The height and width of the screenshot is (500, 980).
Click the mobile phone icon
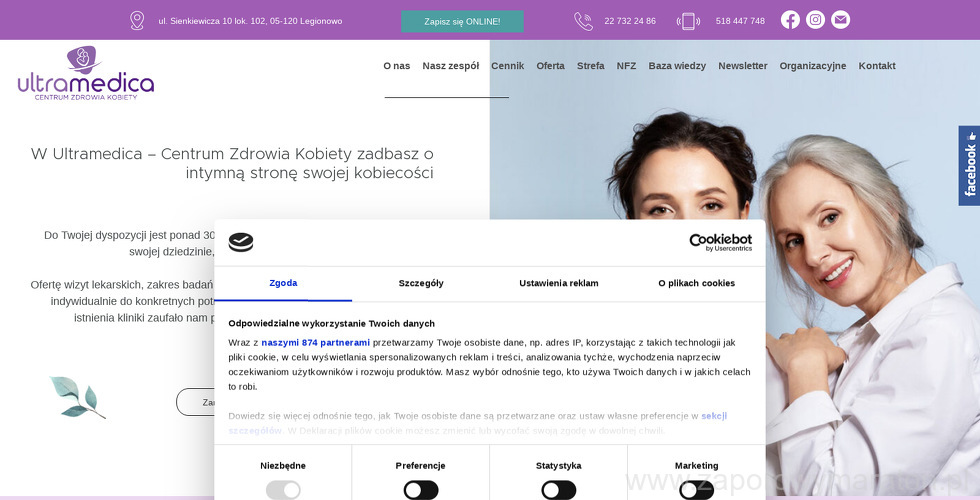tap(688, 21)
